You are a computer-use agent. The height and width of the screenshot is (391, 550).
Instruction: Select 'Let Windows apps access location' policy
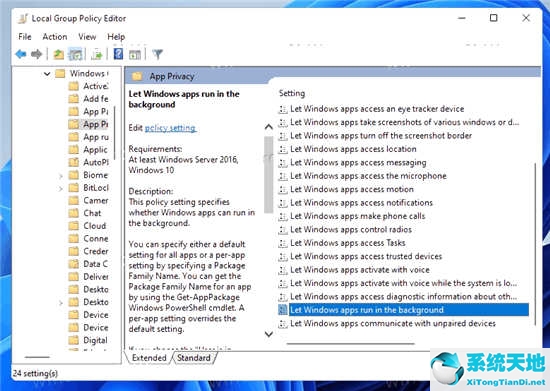(x=353, y=149)
